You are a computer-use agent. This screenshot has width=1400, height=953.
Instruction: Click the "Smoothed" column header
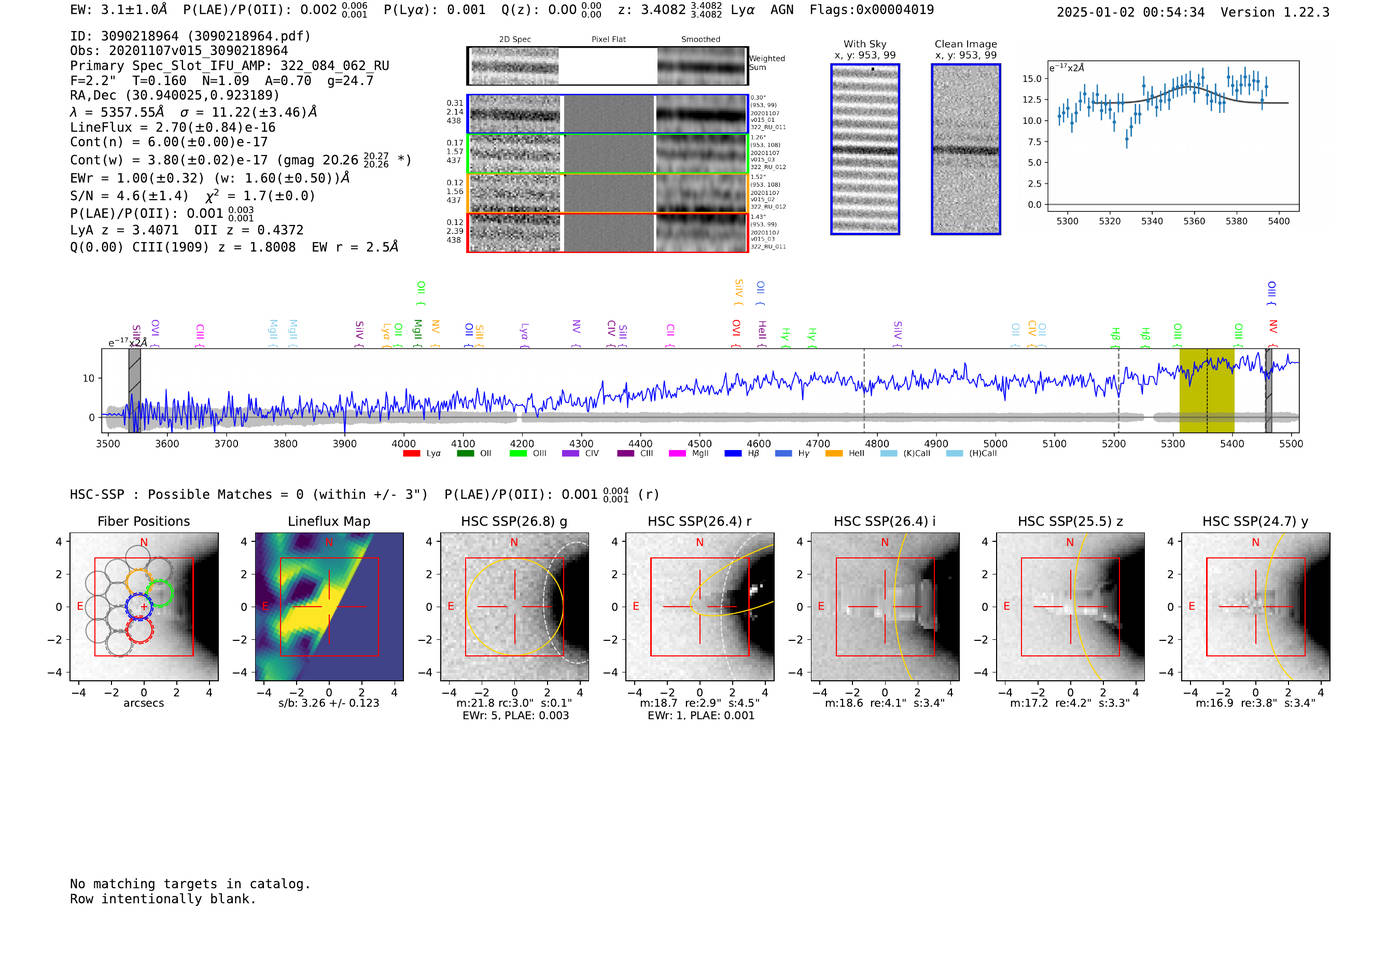tap(701, 40)
